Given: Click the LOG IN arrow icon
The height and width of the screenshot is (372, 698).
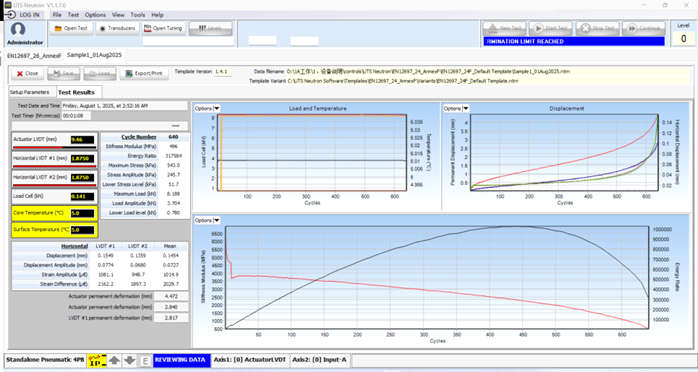Looking at the screenshot, I should coord(11,15).
